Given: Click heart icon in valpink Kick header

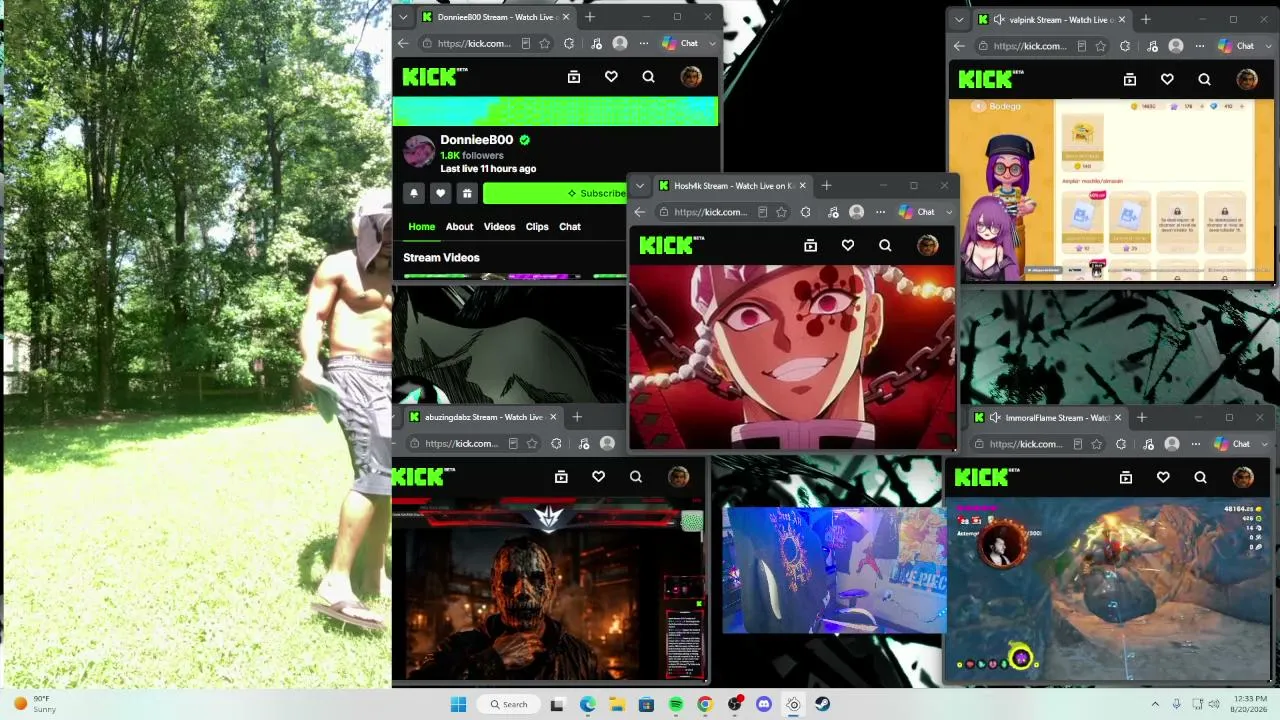Looking at the screenshot, I should 1167,79.
